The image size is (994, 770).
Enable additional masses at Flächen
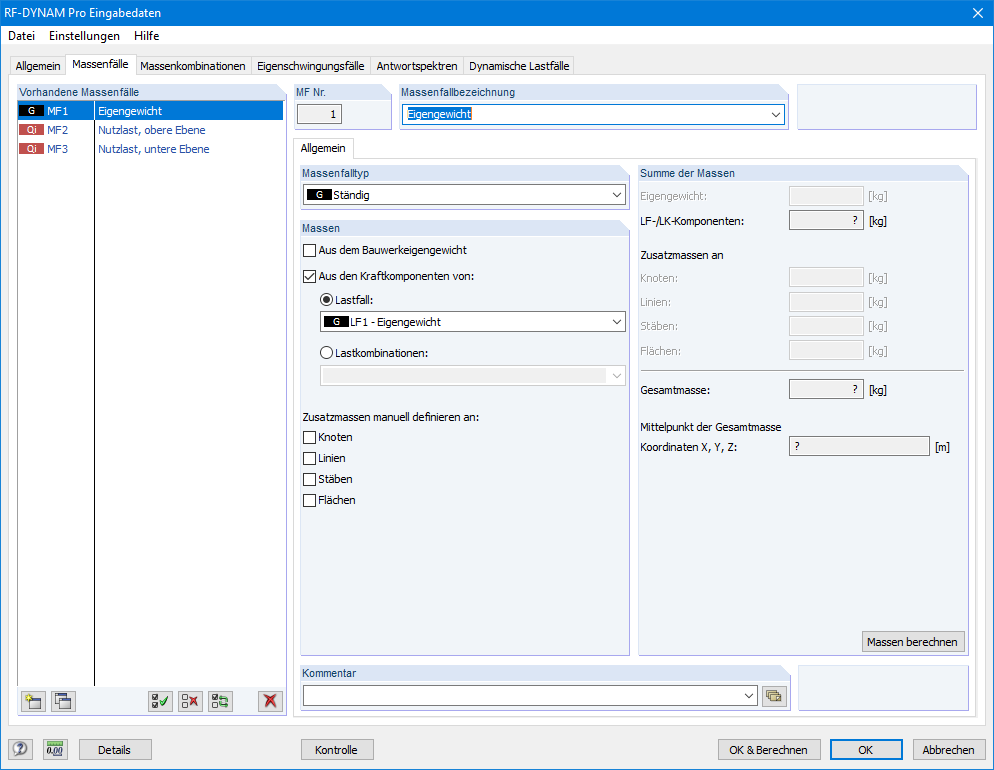pyautogui.click(x=309, y=500)
